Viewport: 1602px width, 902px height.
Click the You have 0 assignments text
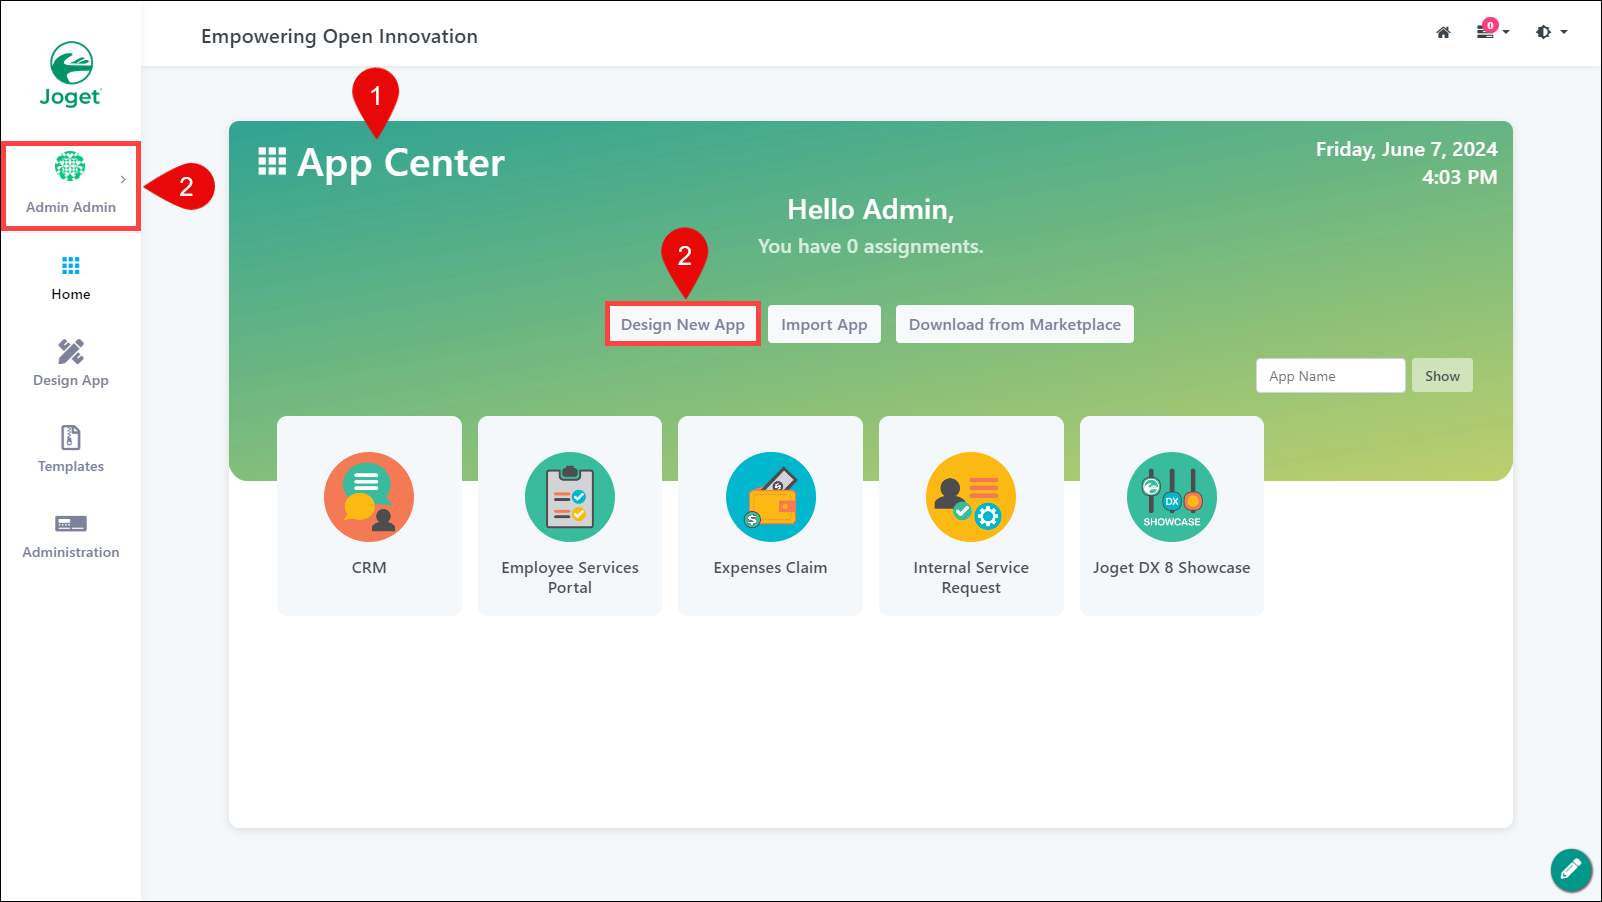click(x=871, y=246)
